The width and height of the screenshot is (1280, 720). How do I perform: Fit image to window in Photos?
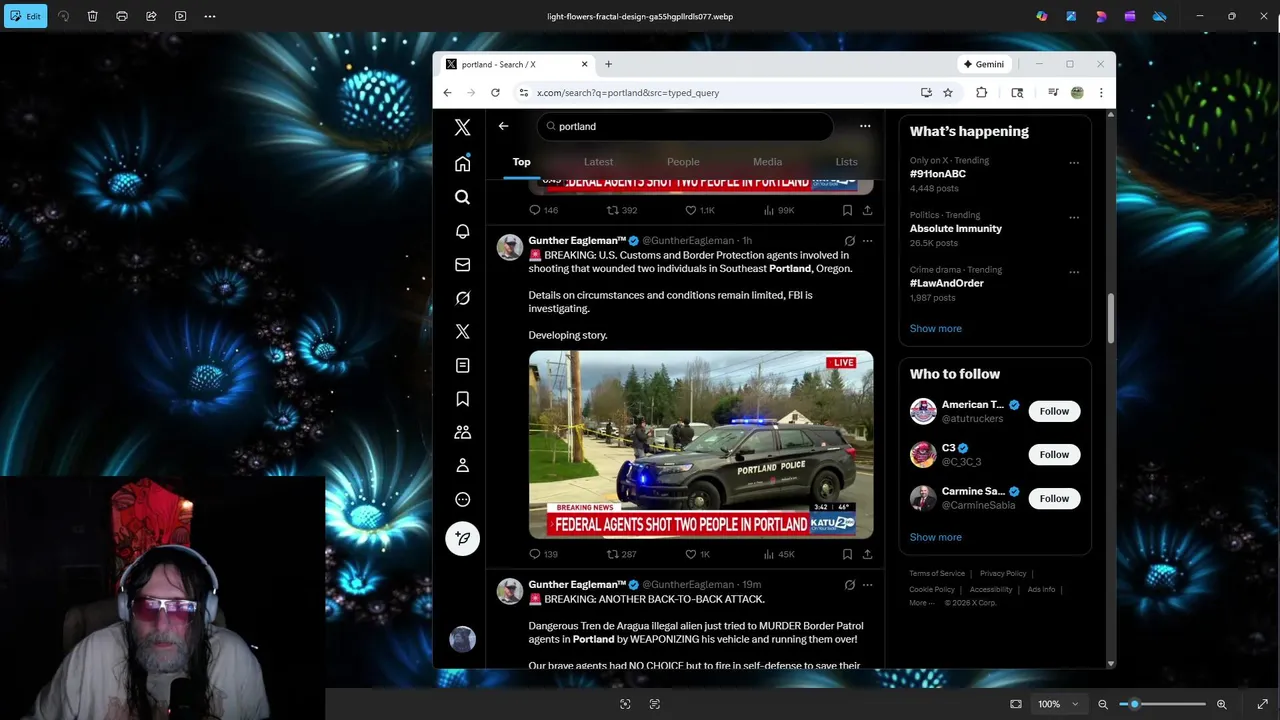(x=1016, y=704)
